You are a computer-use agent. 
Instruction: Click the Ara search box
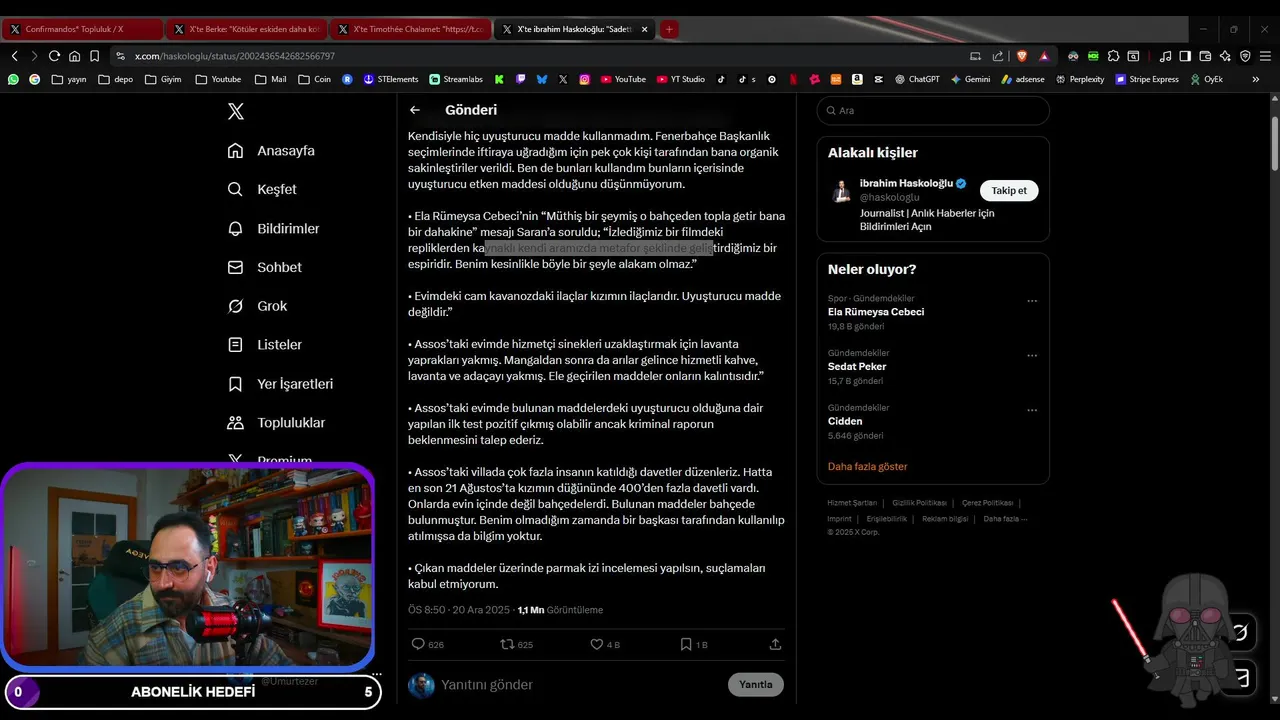pyautogui.click(x=933, y=111)
